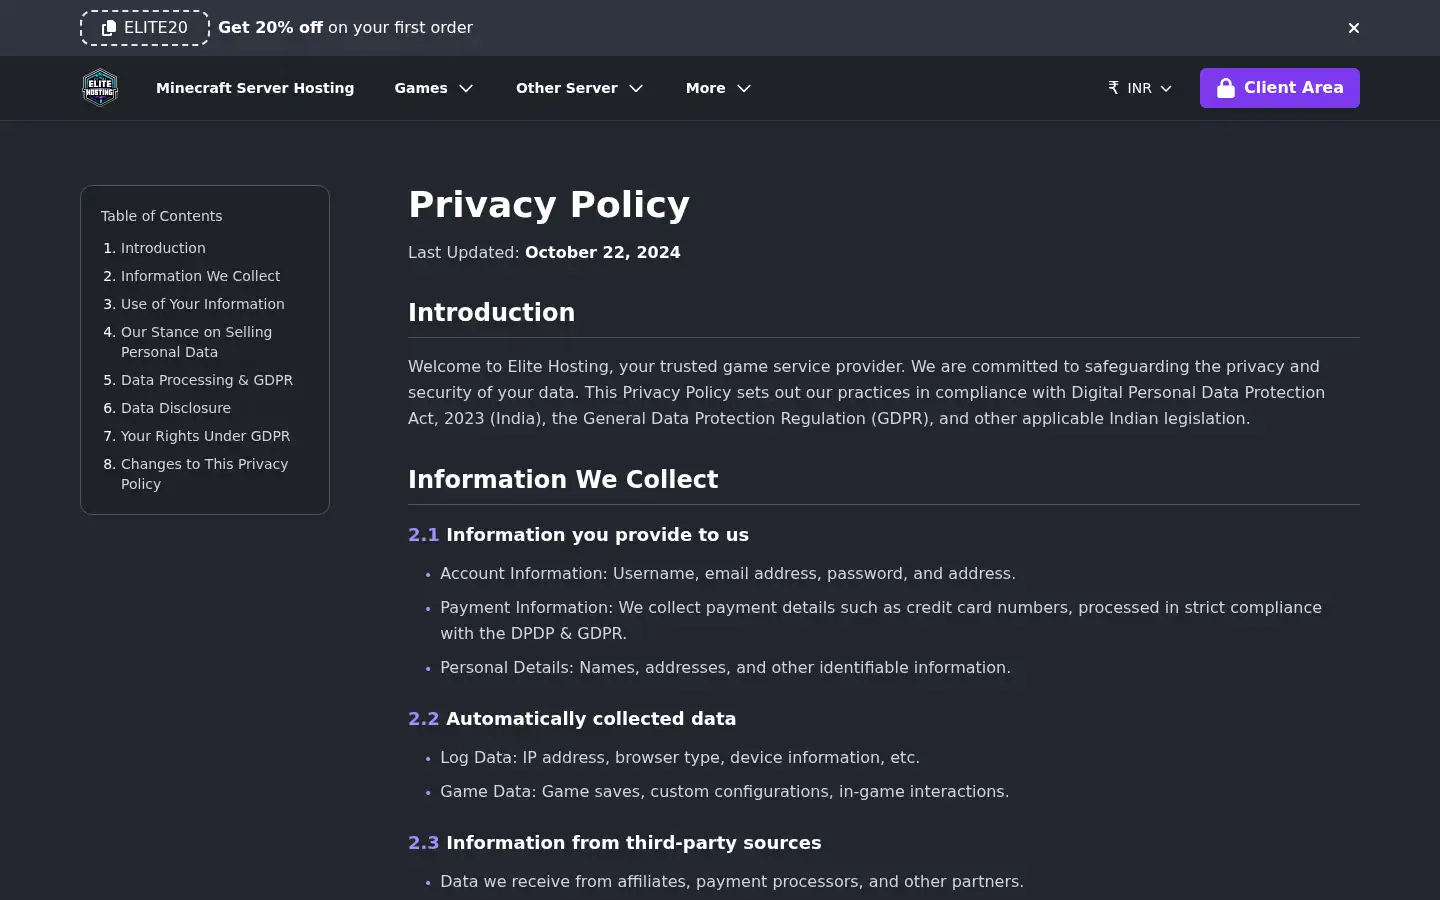The image size is (1440, 900).
Task: Select Changes to This Privacy Policy link
Action: click(204, 474)
